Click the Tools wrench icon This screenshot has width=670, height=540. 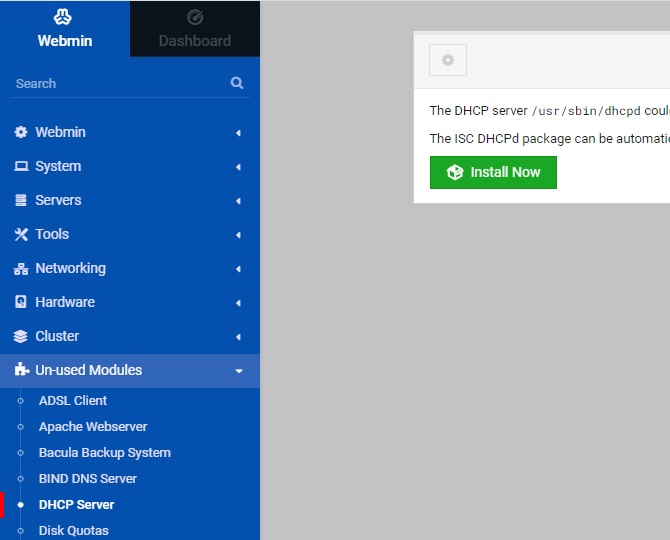tap(21, 234)
